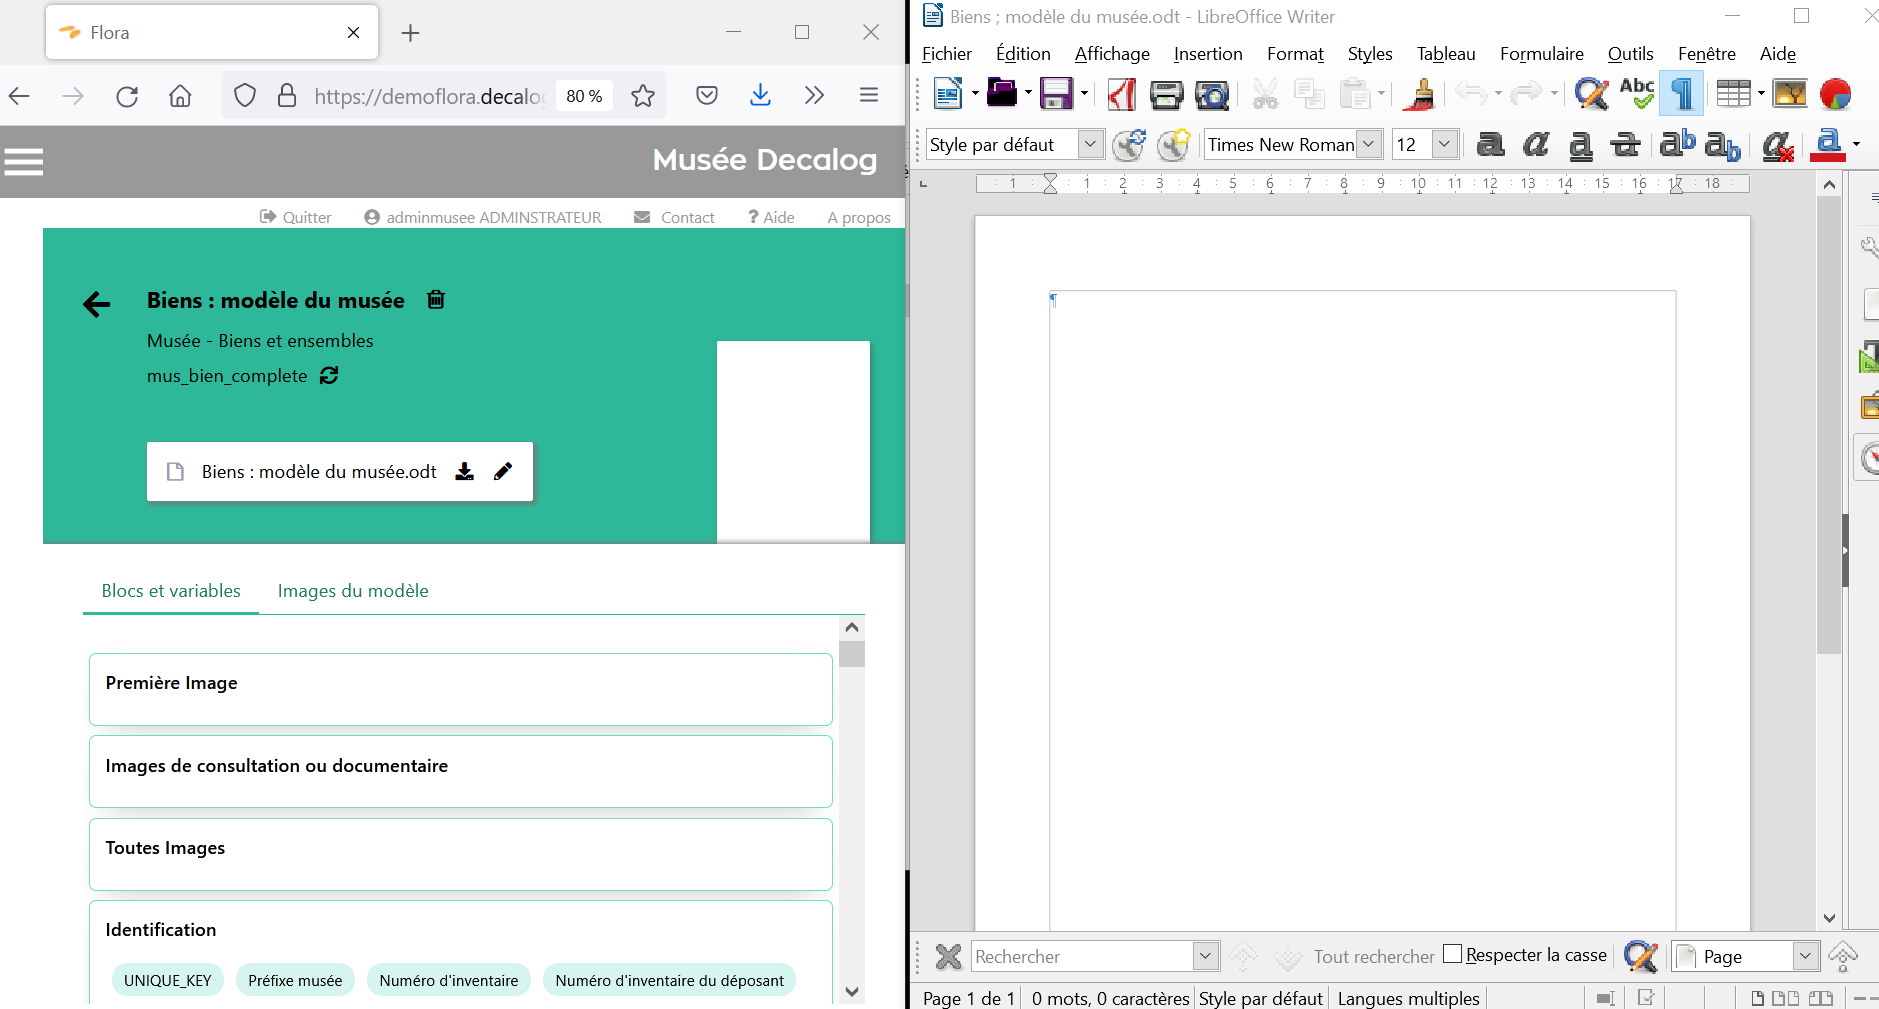The image size is (1879, 1009).
Task: Toggle Italic formatting in Writer
Action: 1535,145
